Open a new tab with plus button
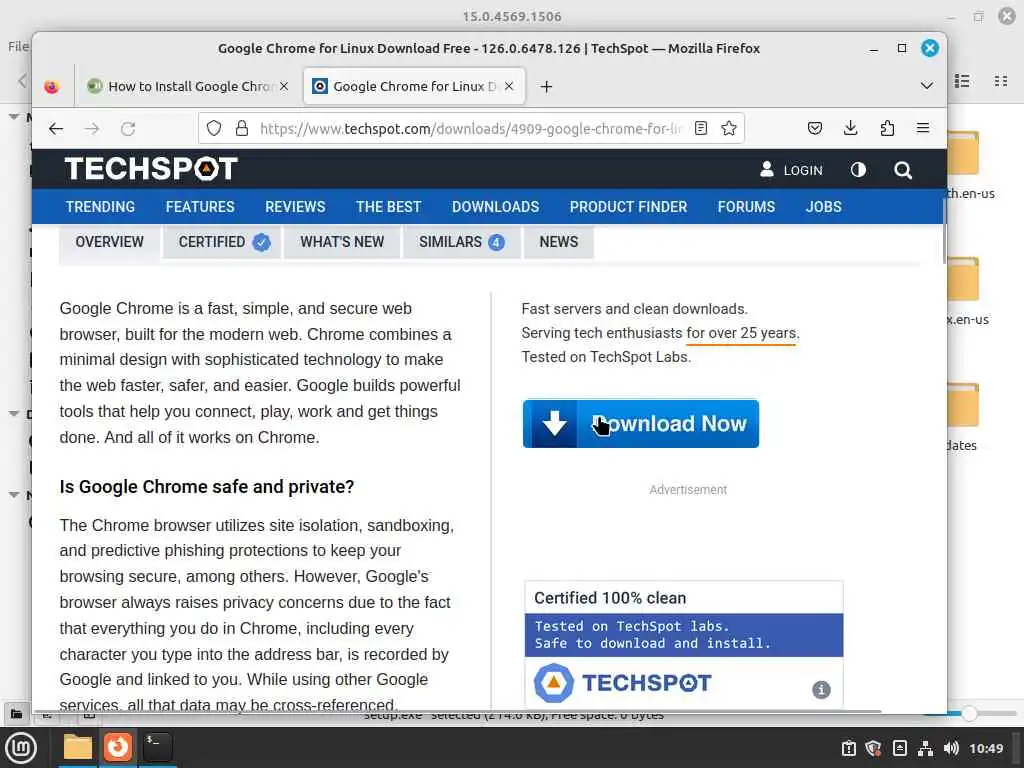This screenshot has height=768, width=1024. tap(547, 86)
